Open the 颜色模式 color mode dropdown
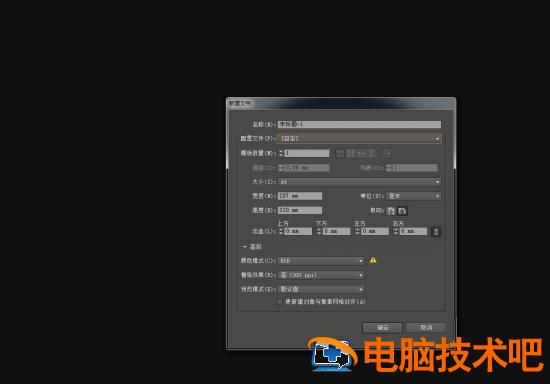 [321, 261]
